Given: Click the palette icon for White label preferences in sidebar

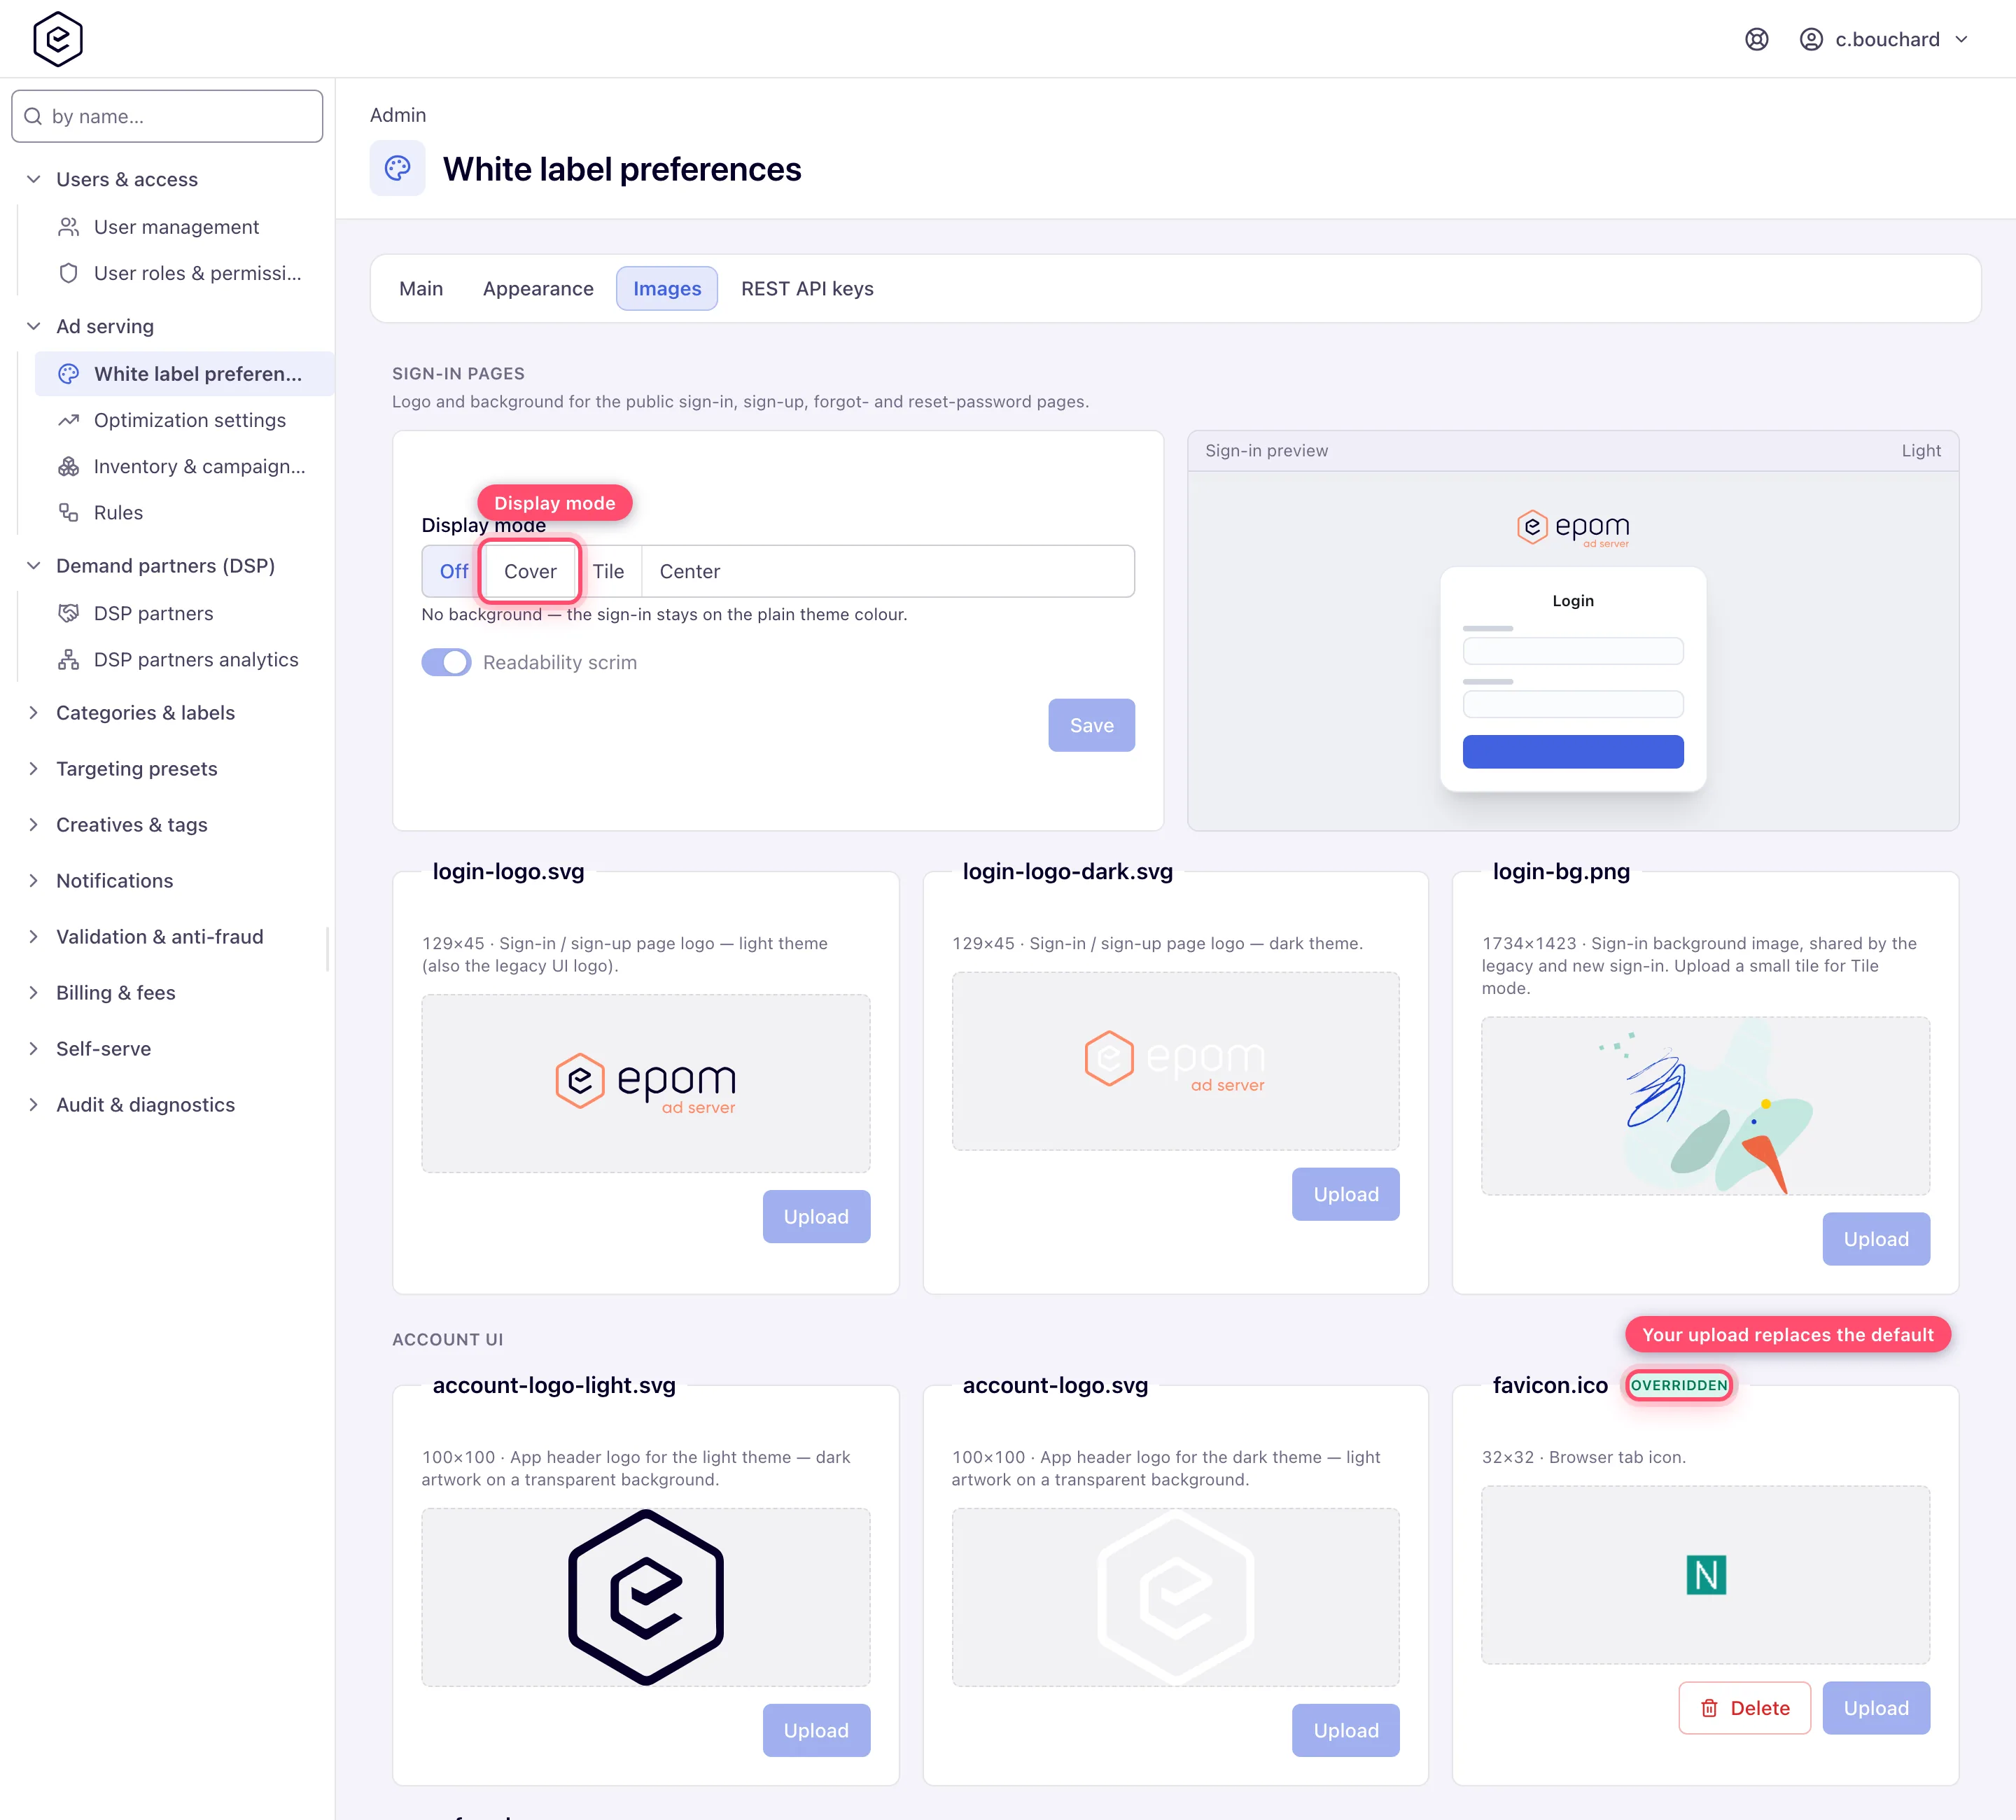Looking at the screenshot, I should (x=68, y=374).
